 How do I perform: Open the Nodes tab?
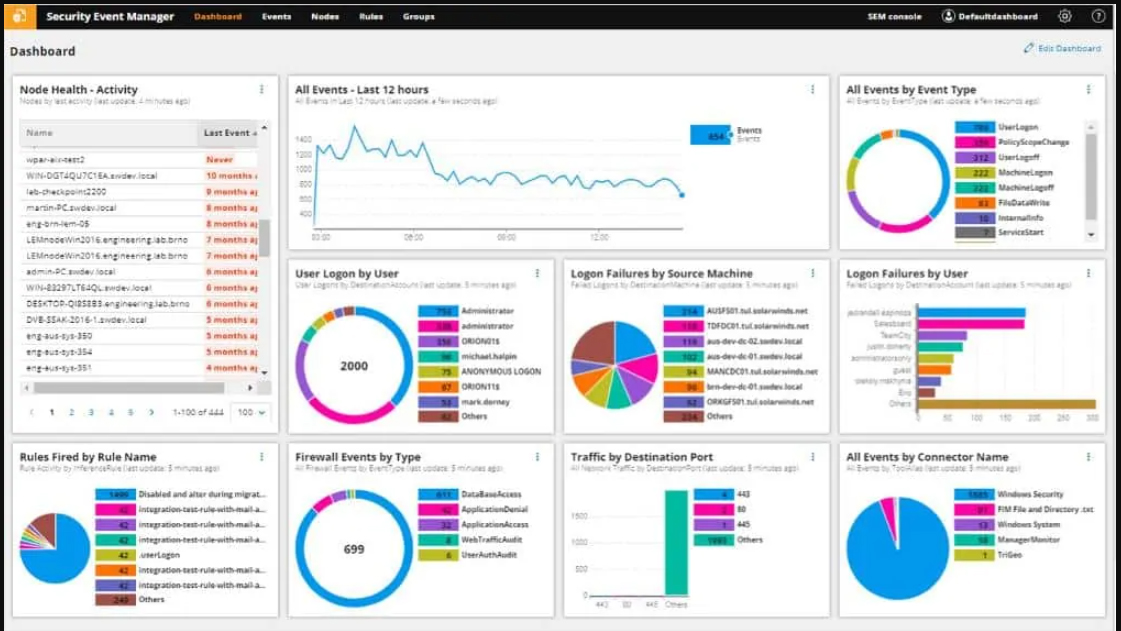(x=325, y=16)
